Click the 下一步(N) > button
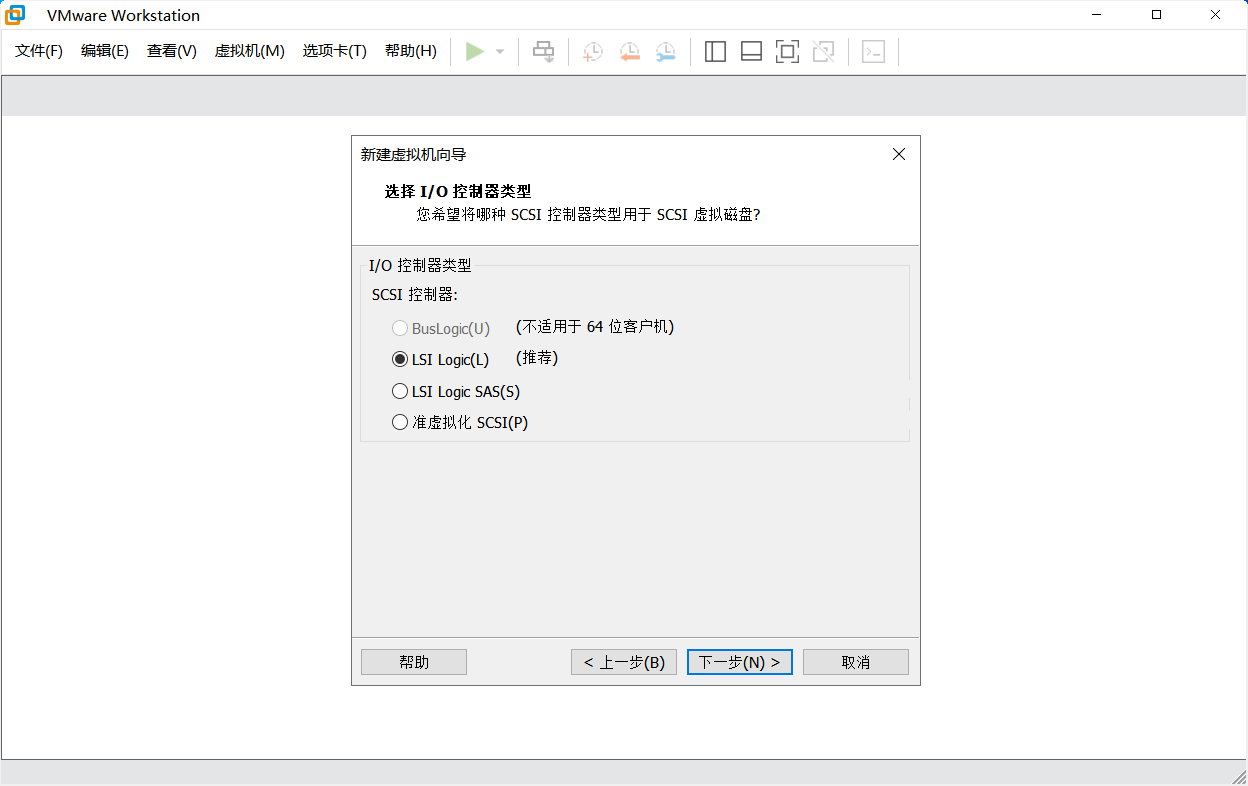This screenshot has height=786, width=1248. [x=739, y=662]
